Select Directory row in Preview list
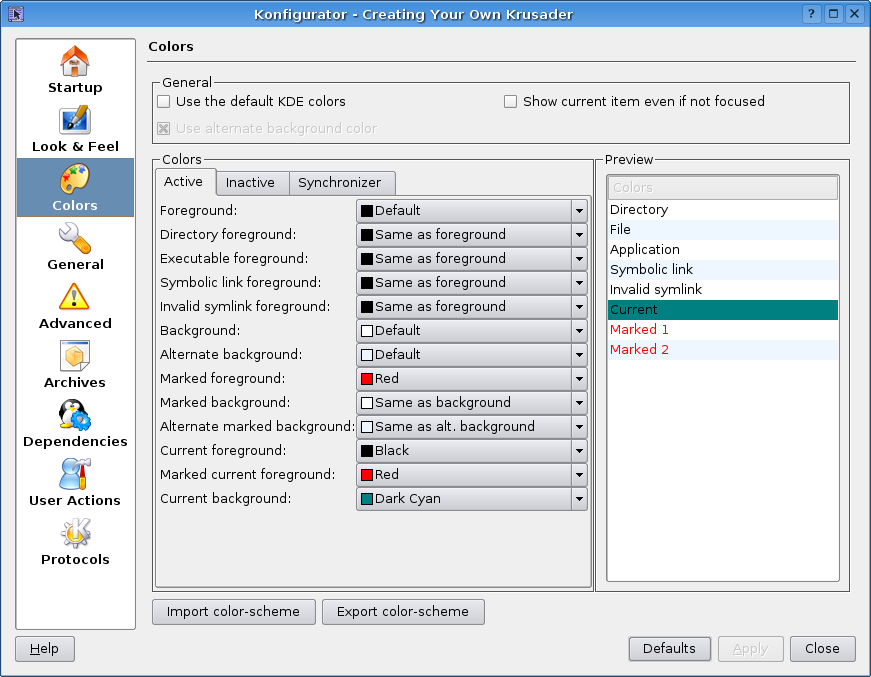The height and width of the screenshot is (677, 871). 723,210
